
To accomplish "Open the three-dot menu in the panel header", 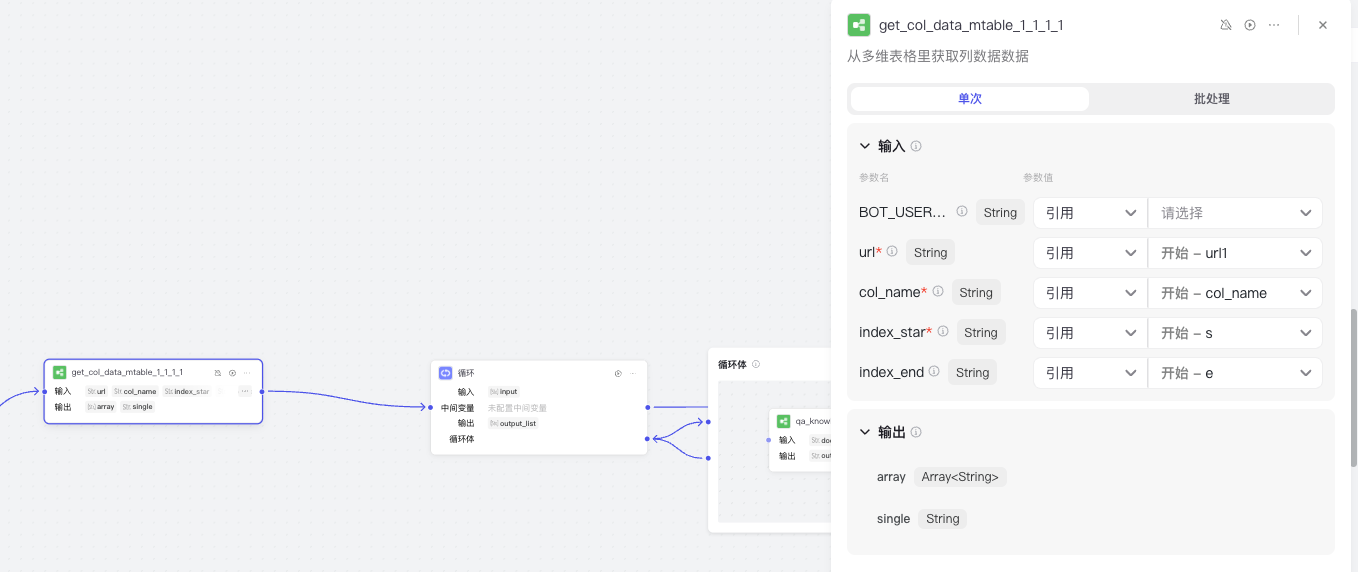I will (1274, 25).
